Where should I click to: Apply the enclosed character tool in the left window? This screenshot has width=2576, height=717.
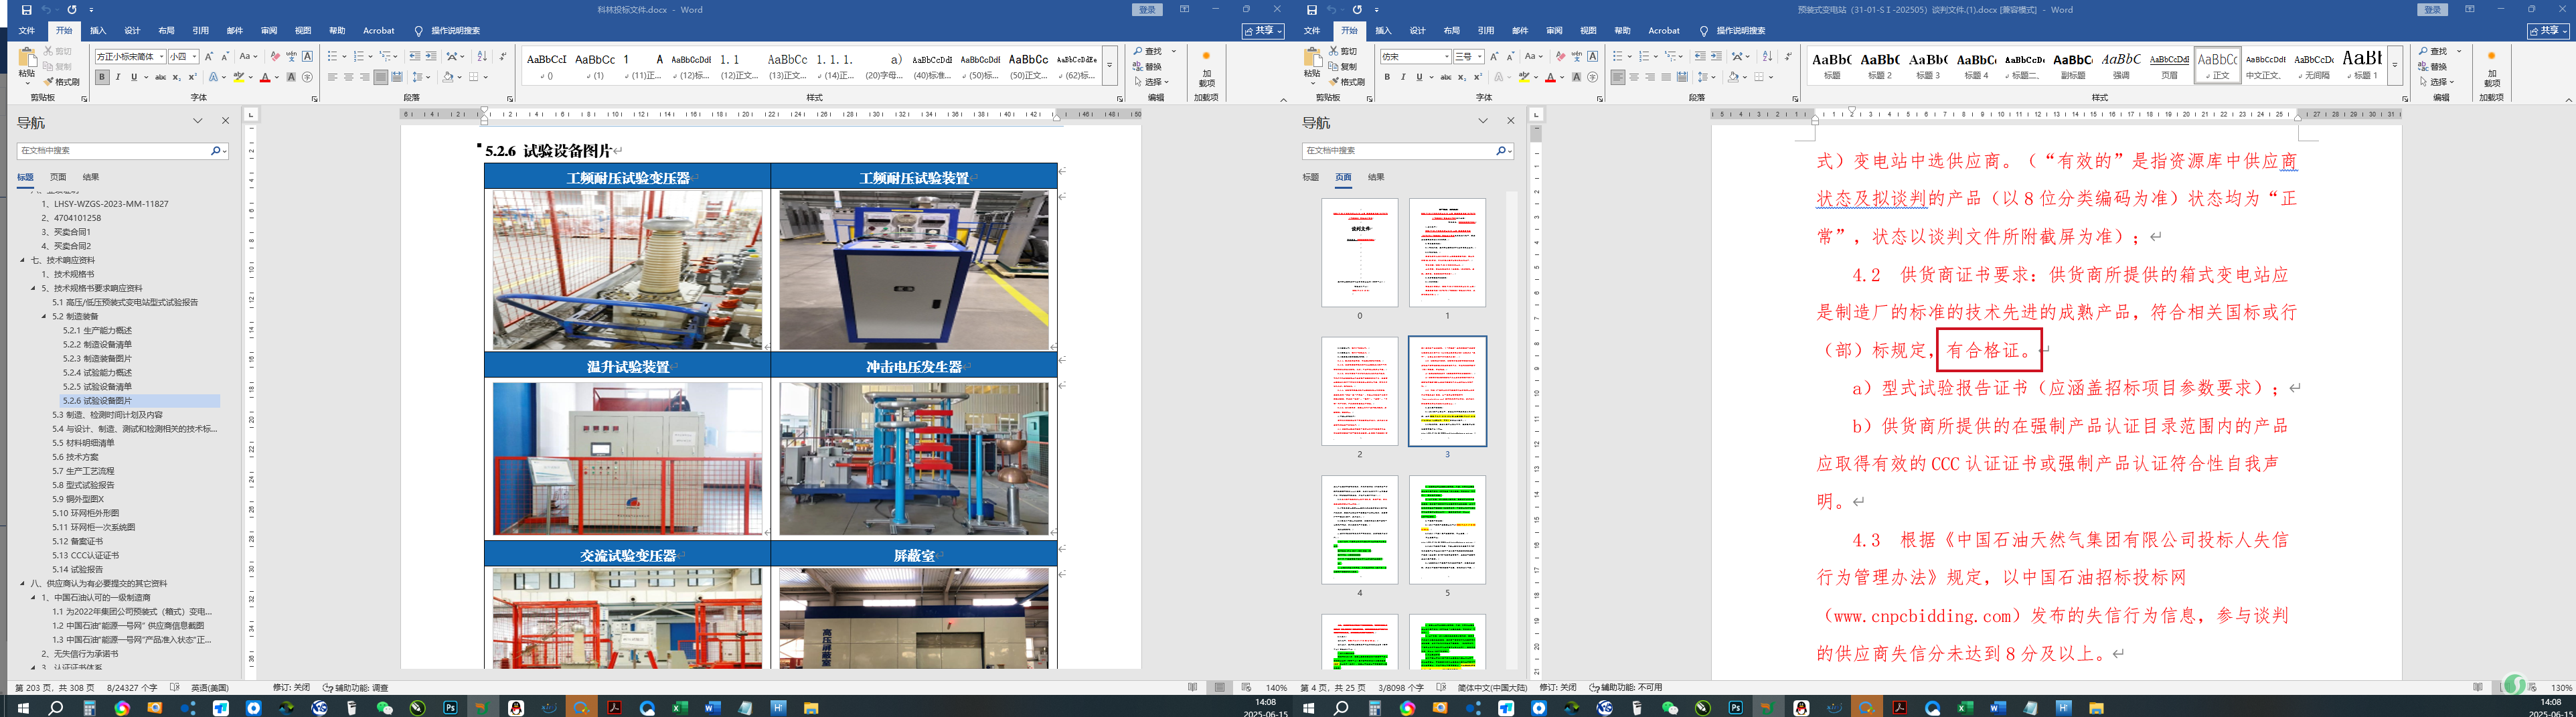[307, 77]
